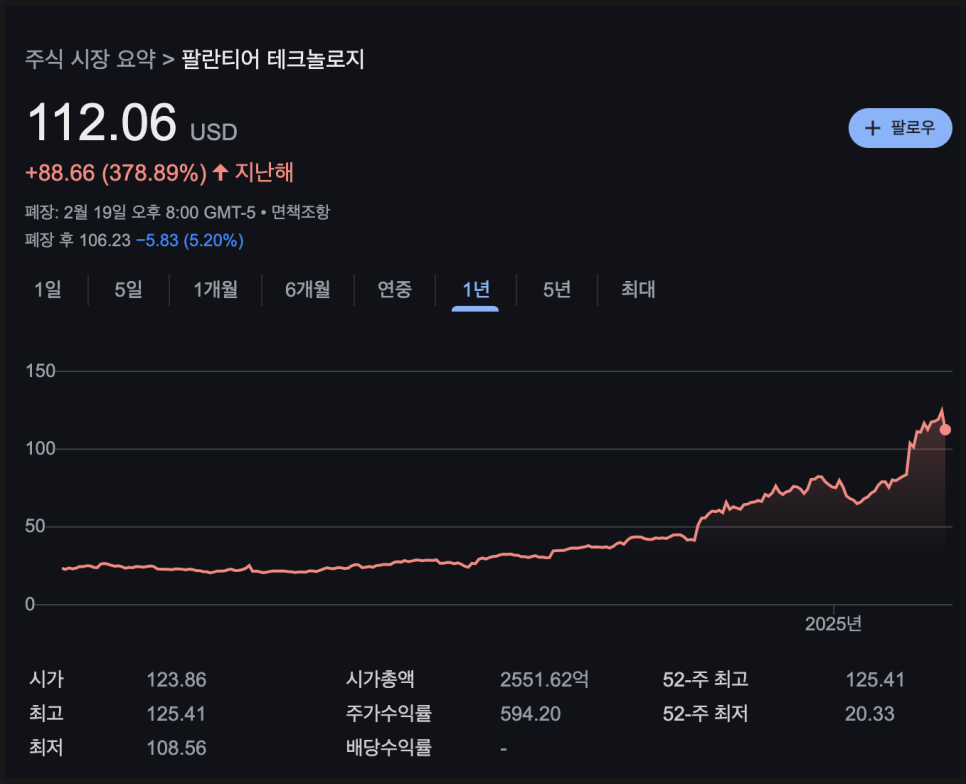Click the 100 y-axis label
This screenshot has height=784, width=966.
click(41, 448)
